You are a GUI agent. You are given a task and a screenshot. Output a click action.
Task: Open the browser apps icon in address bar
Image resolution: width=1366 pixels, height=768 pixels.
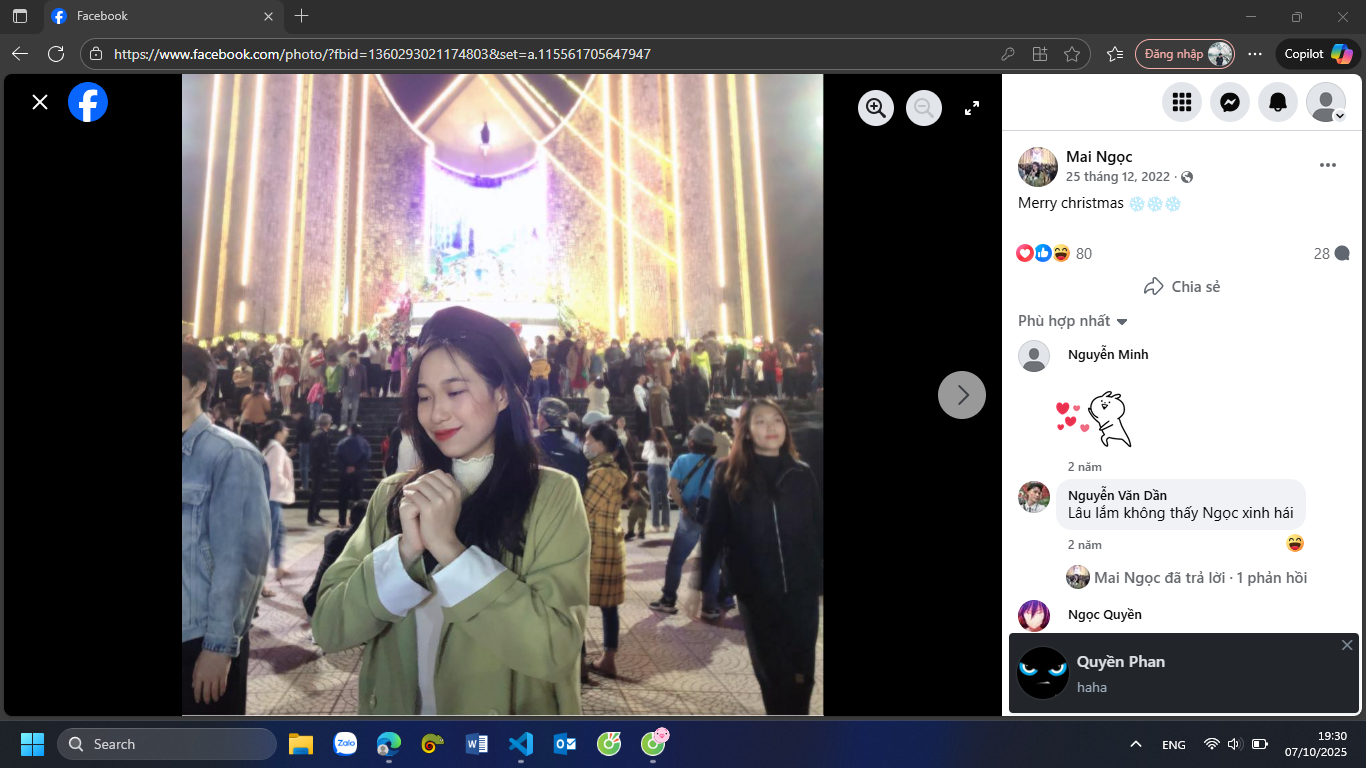click(1040, 54)
